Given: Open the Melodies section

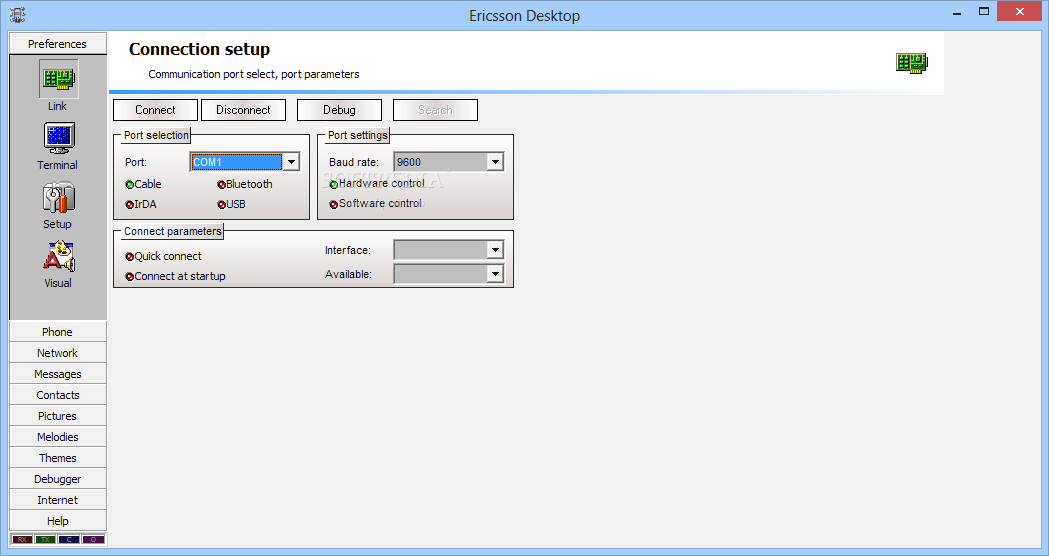Looking at the screenshot, I should coord(58,437).
